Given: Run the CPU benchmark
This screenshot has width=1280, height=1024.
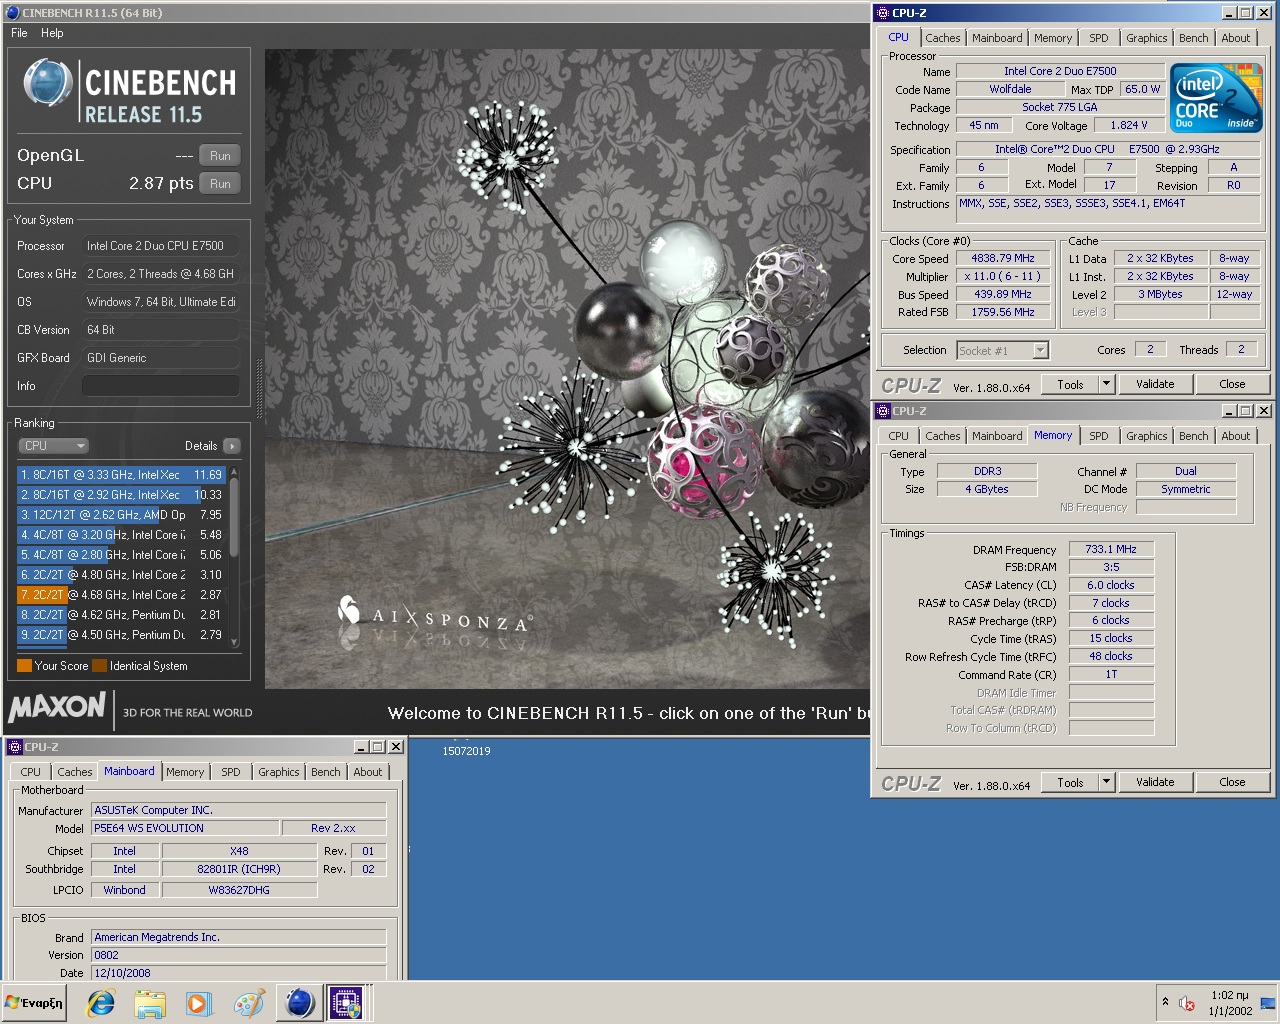Looking at the screenshot, I should [220, 184].
